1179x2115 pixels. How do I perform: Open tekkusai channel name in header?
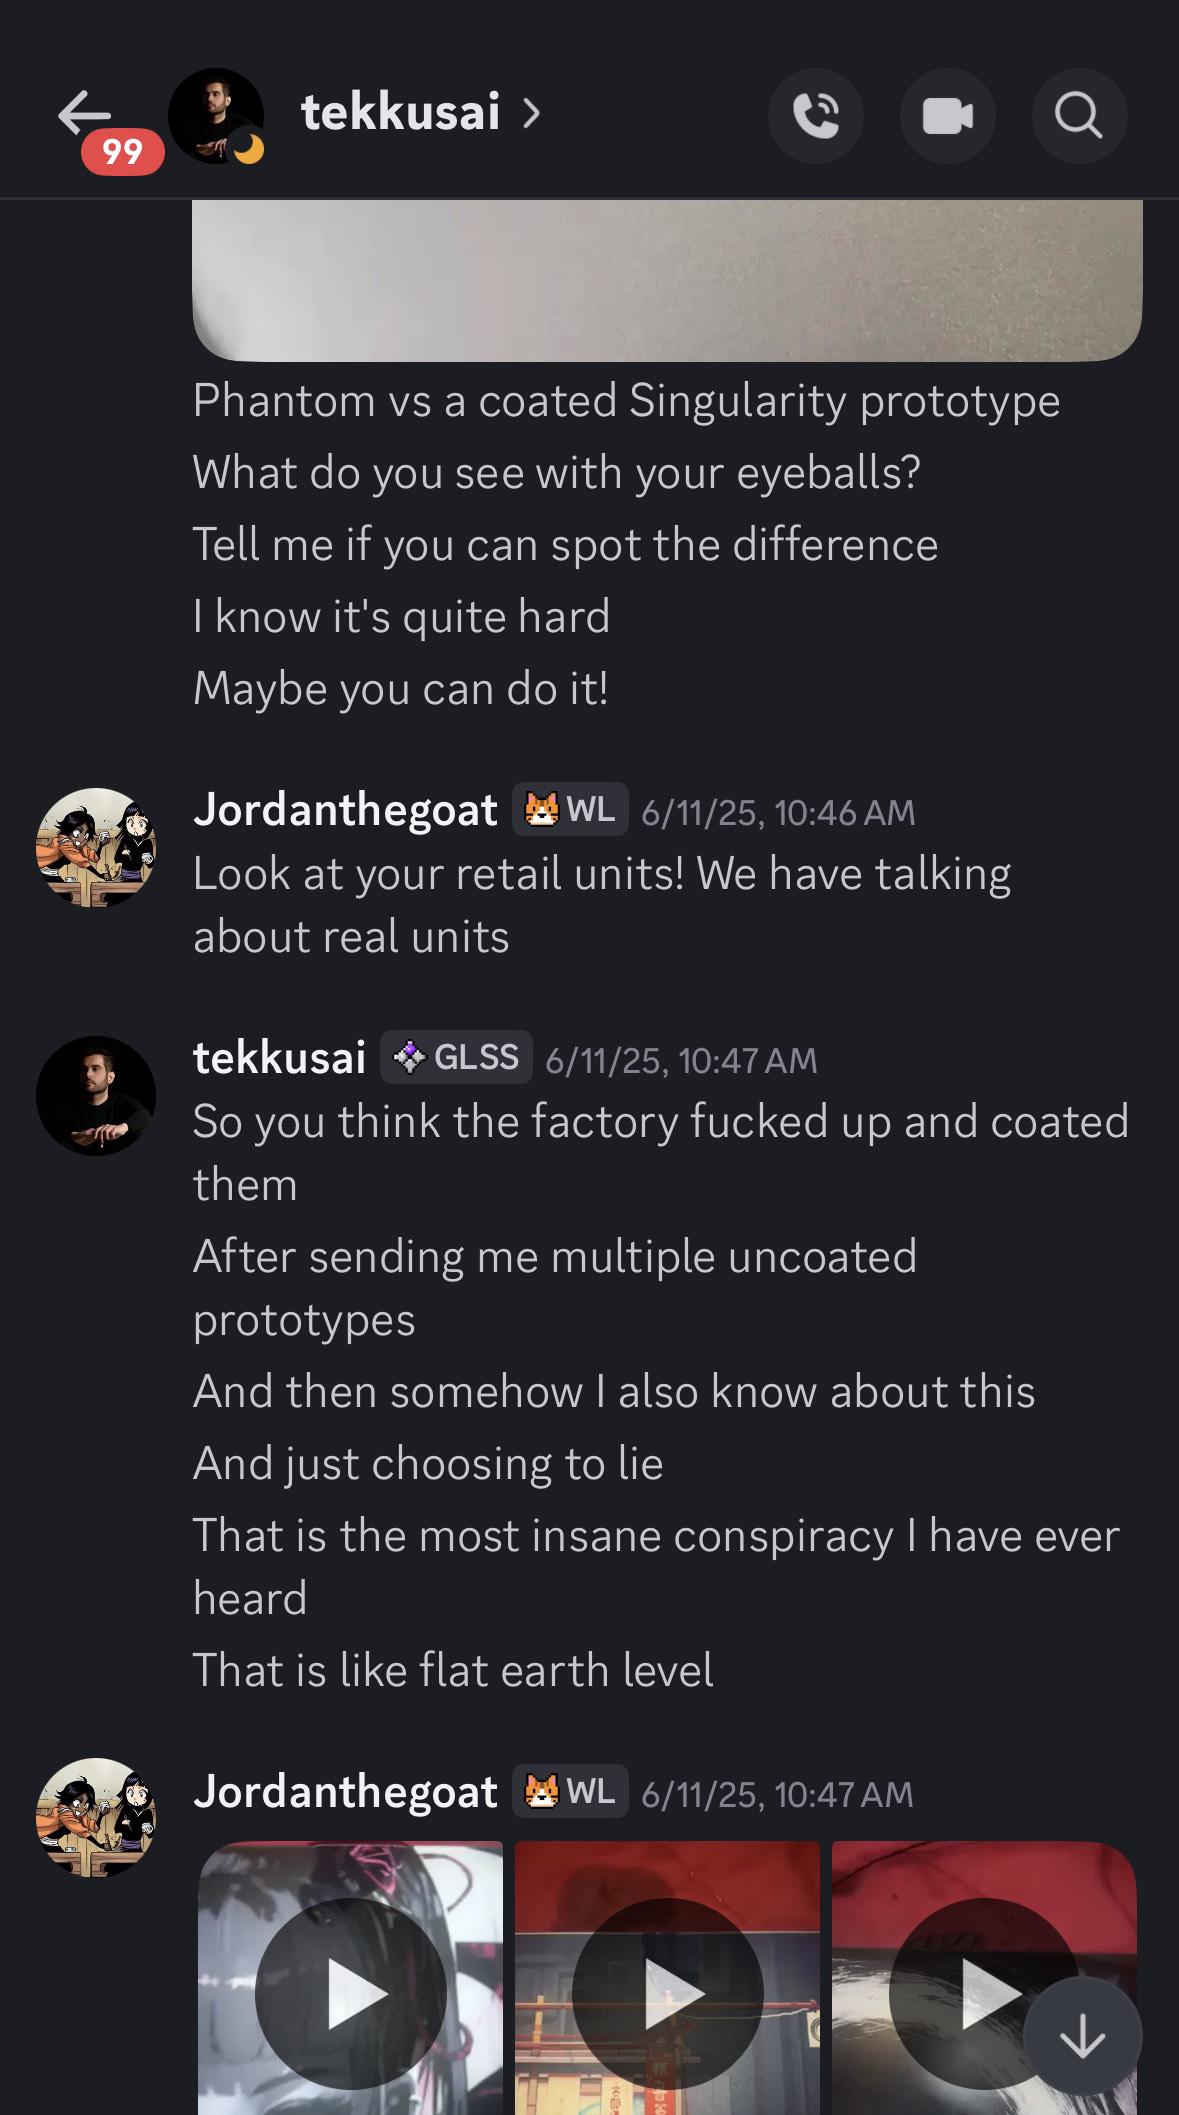click(400, 112)
